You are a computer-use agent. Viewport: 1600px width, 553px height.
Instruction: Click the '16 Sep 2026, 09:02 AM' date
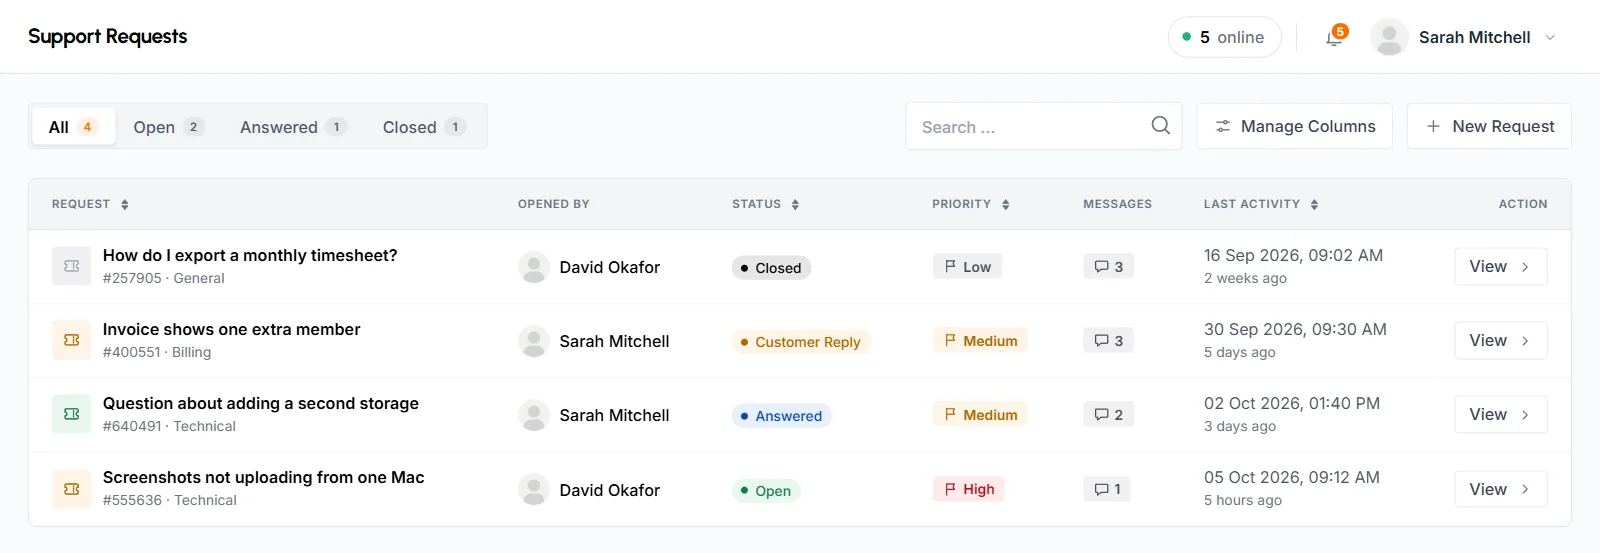pyautogui.click(x=1293, y=255)
